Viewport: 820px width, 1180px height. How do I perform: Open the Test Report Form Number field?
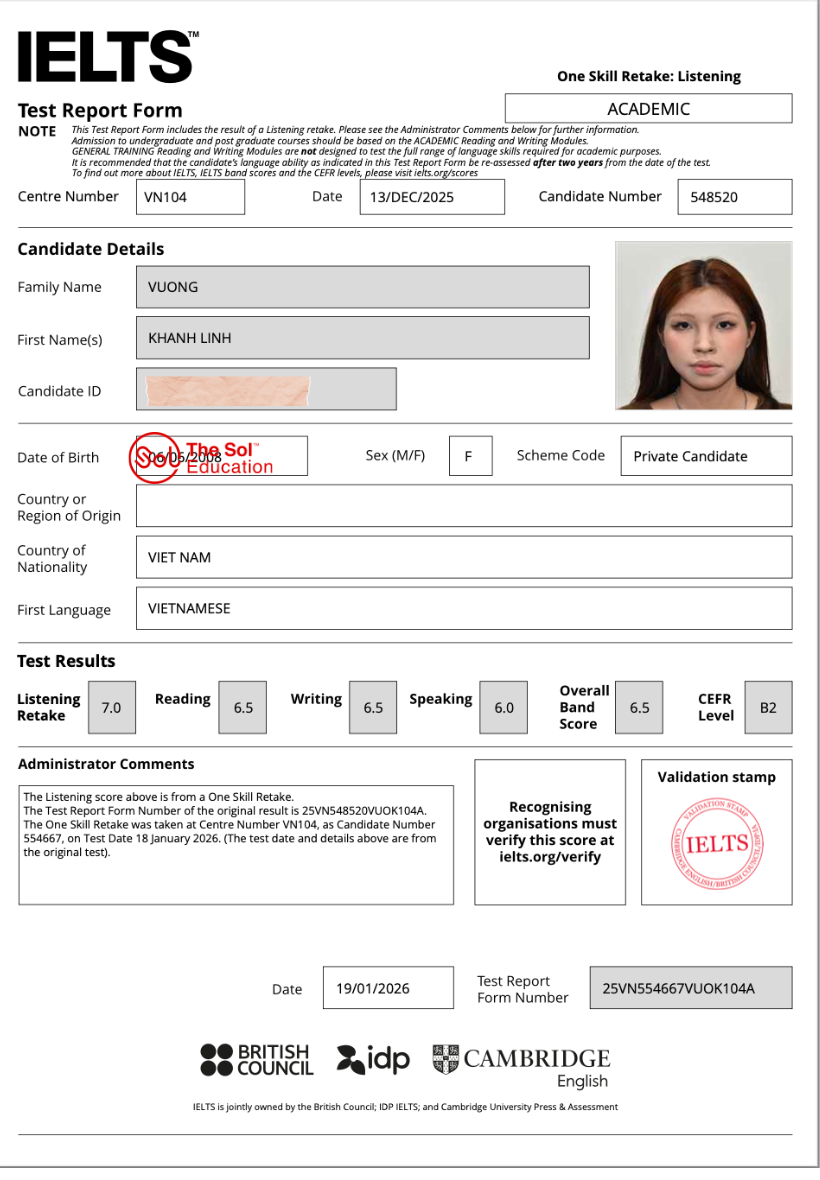[x=690, y=987]
